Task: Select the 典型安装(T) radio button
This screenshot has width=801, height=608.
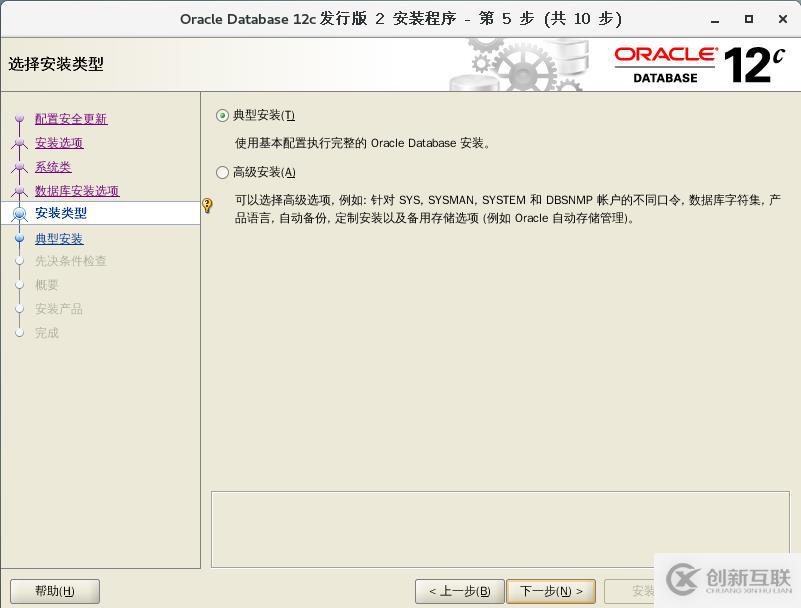Action: tap(222, 115)
